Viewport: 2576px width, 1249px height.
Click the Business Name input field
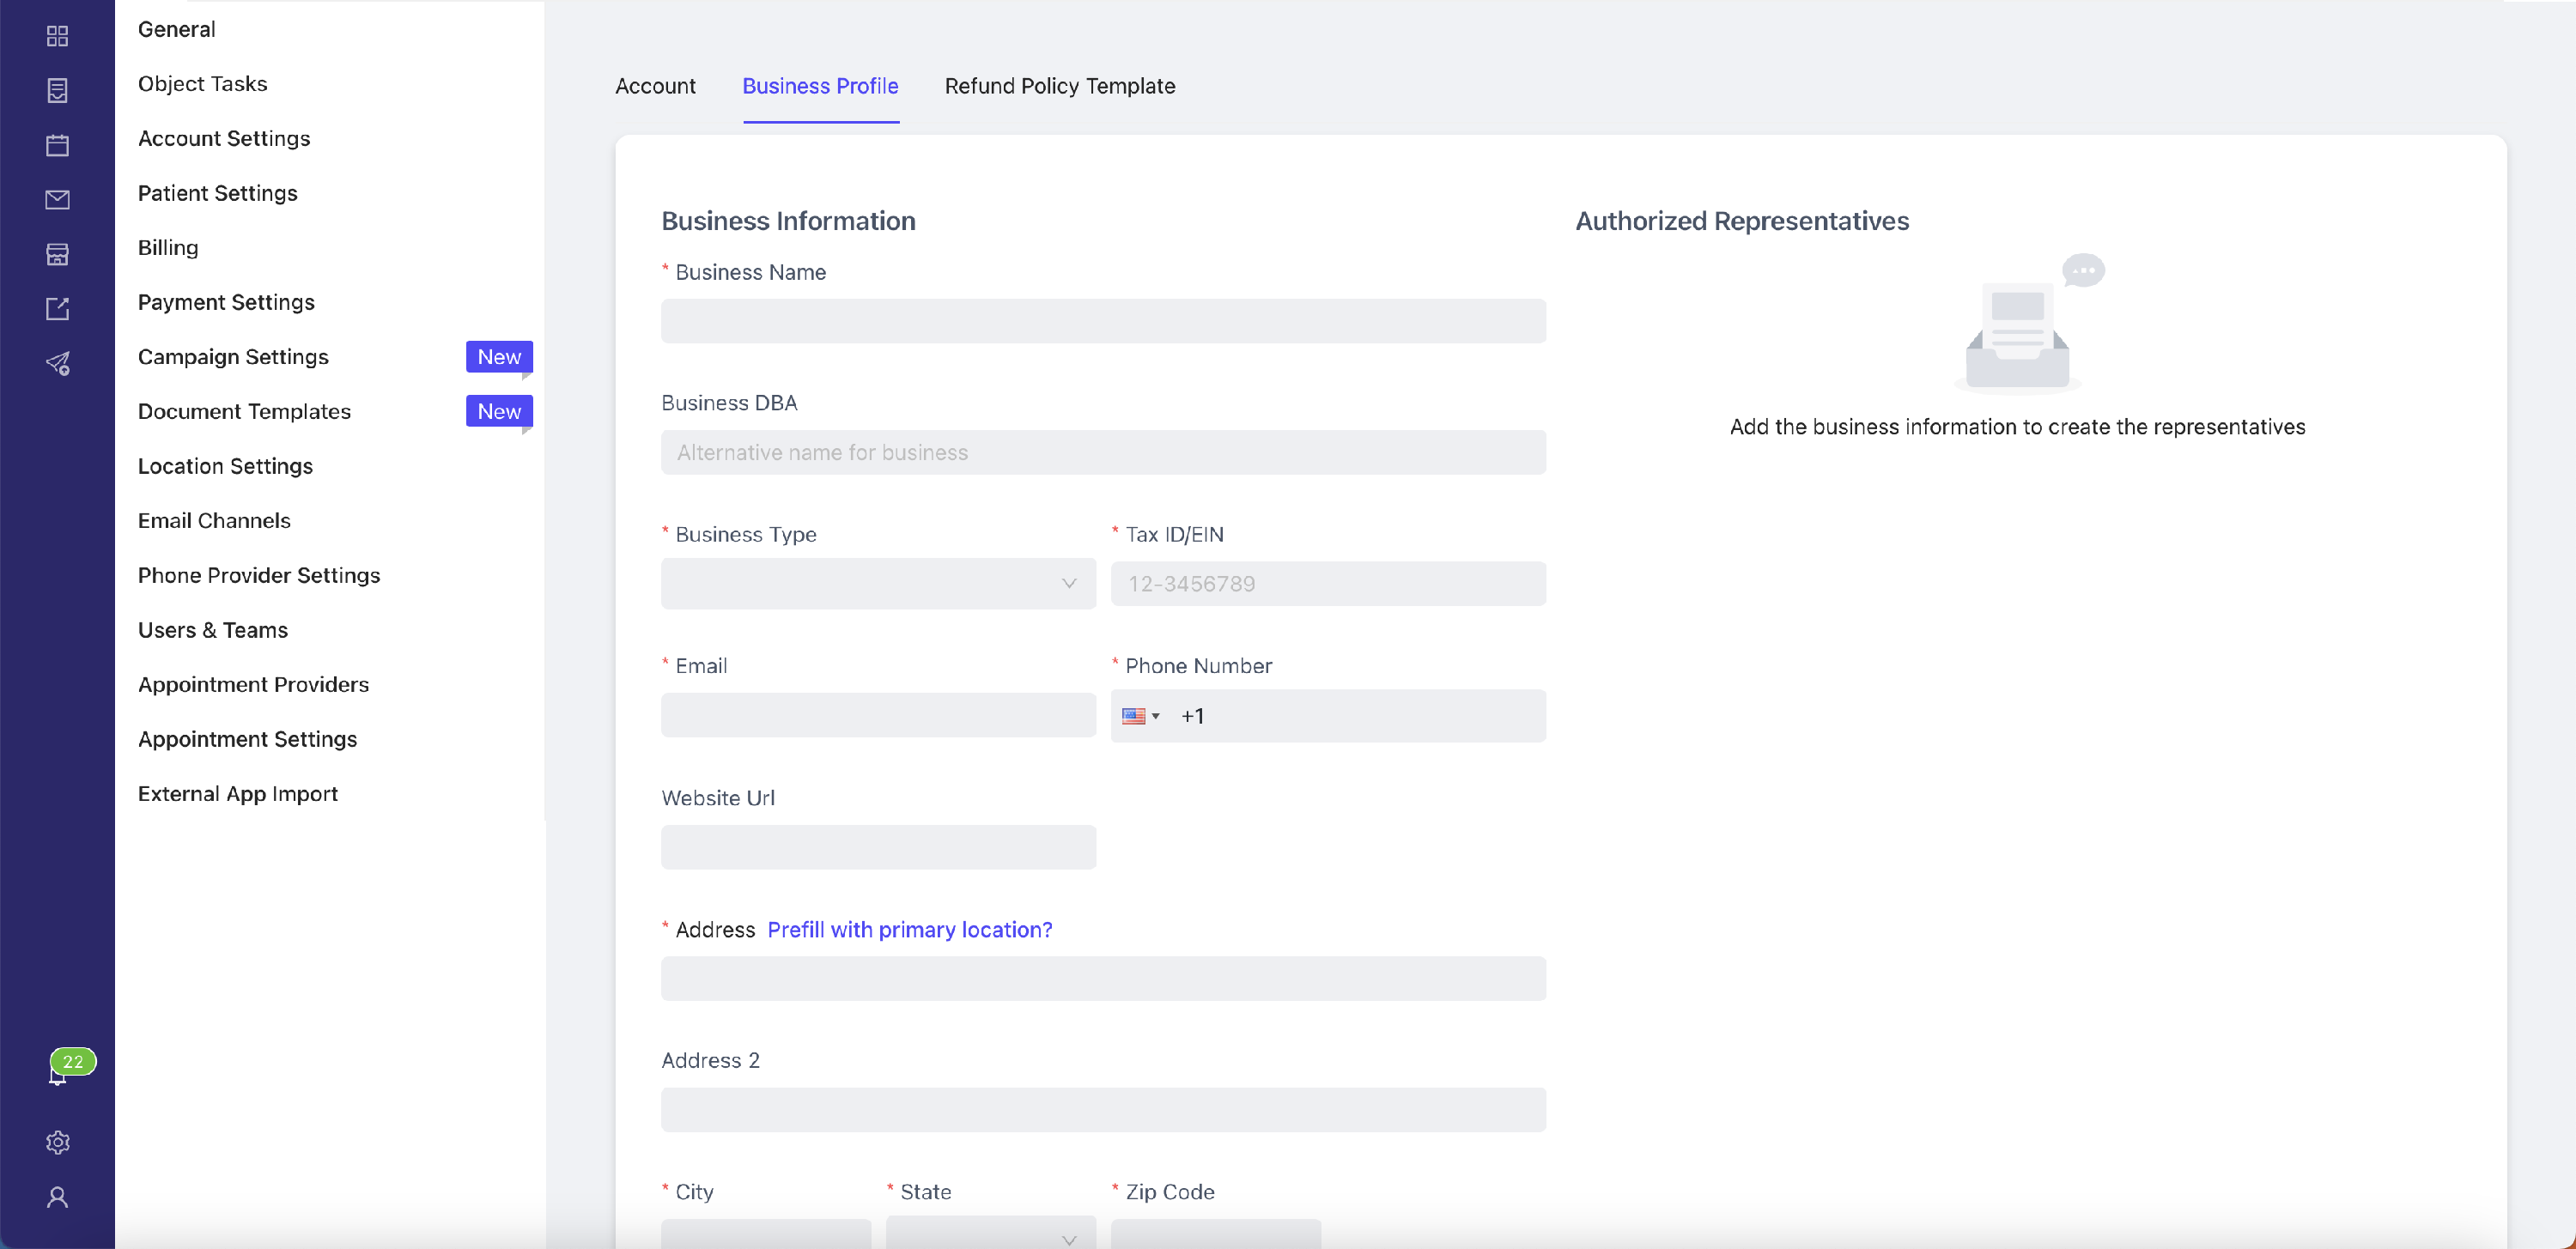(x=1103, y=321)
